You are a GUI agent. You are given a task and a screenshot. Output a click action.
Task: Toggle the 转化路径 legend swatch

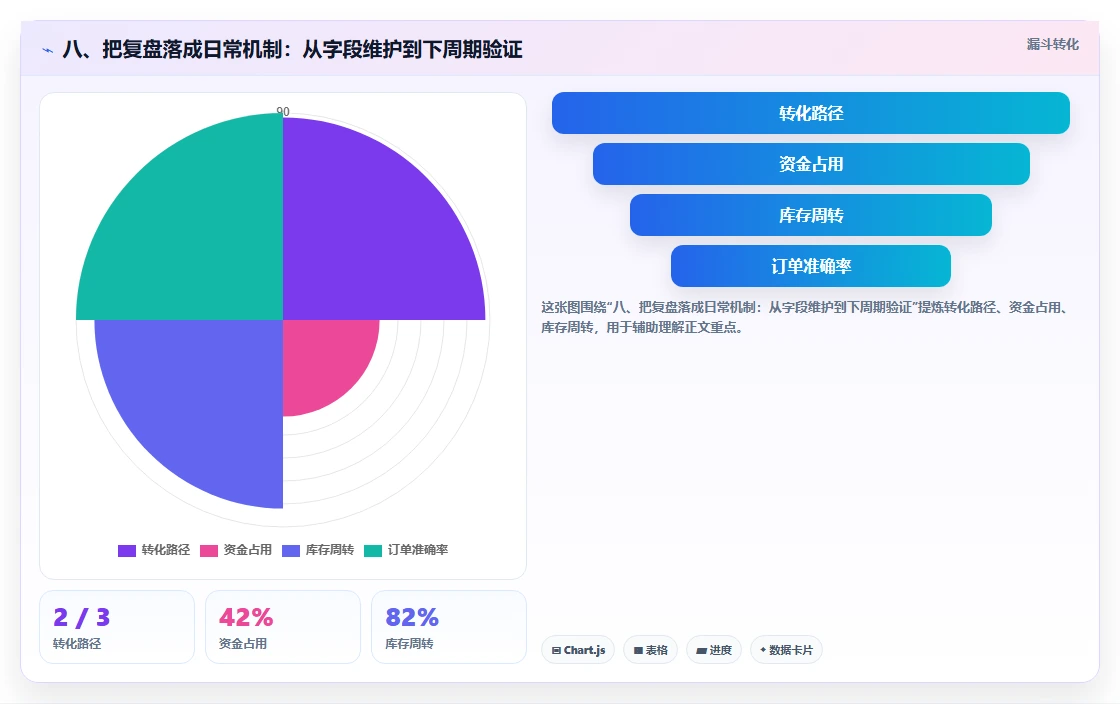127,550
